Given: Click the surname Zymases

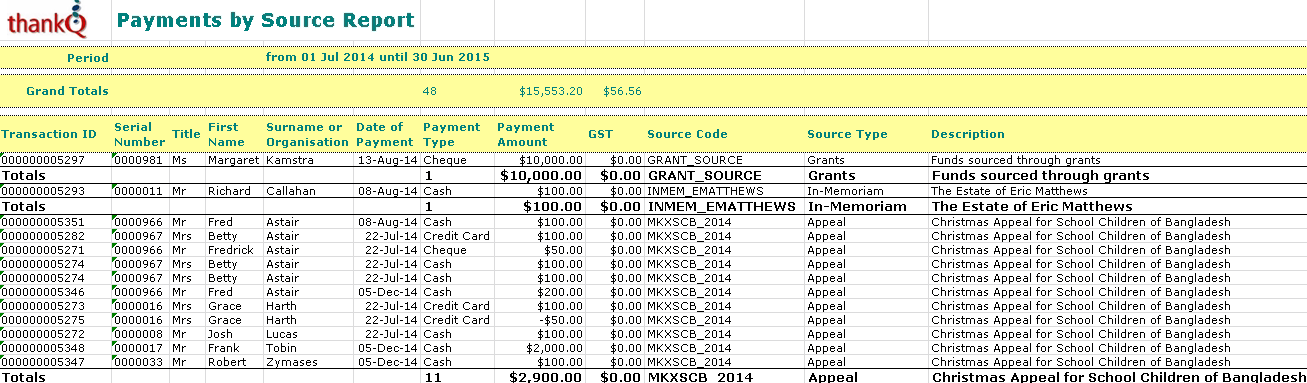Looking at the screenshot, I should pos(292,362).
